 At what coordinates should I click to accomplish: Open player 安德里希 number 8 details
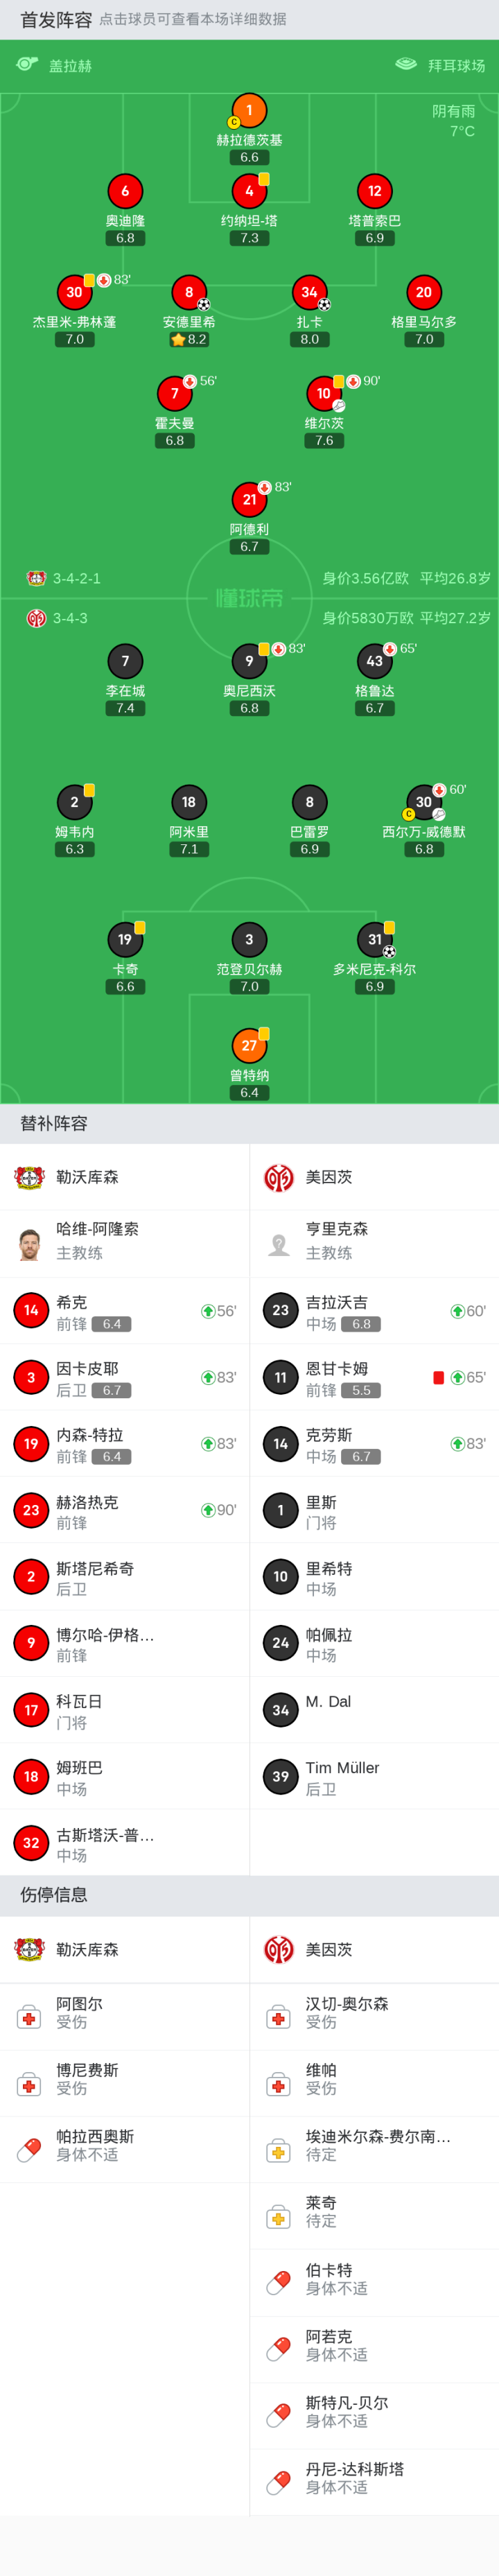(188, 293)
